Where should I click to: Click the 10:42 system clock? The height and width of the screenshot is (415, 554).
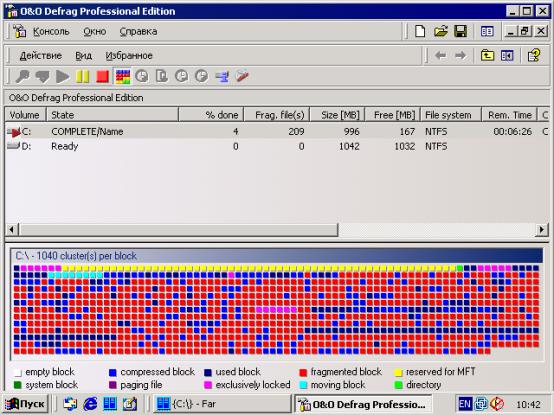pos(529,404)
